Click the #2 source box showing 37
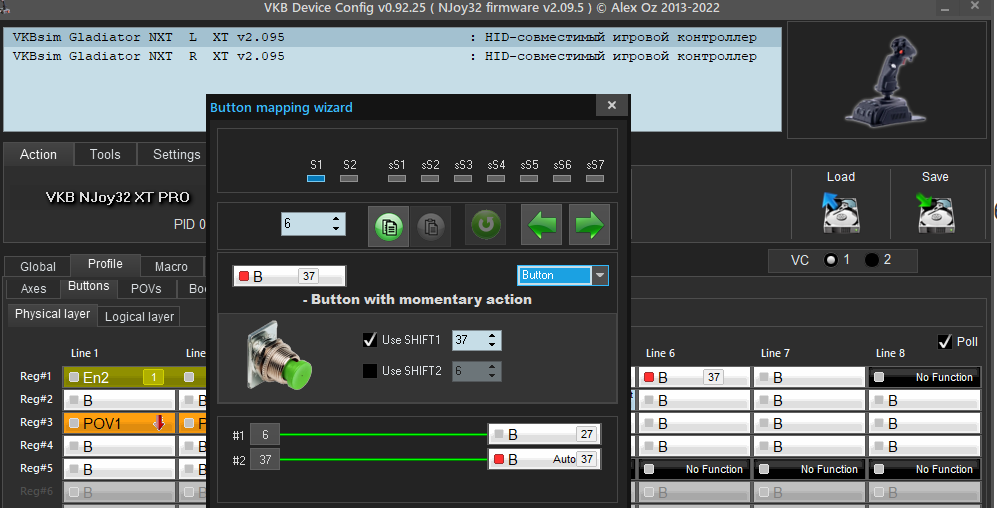This screenshot has width=997, height=508. [265, 459]
